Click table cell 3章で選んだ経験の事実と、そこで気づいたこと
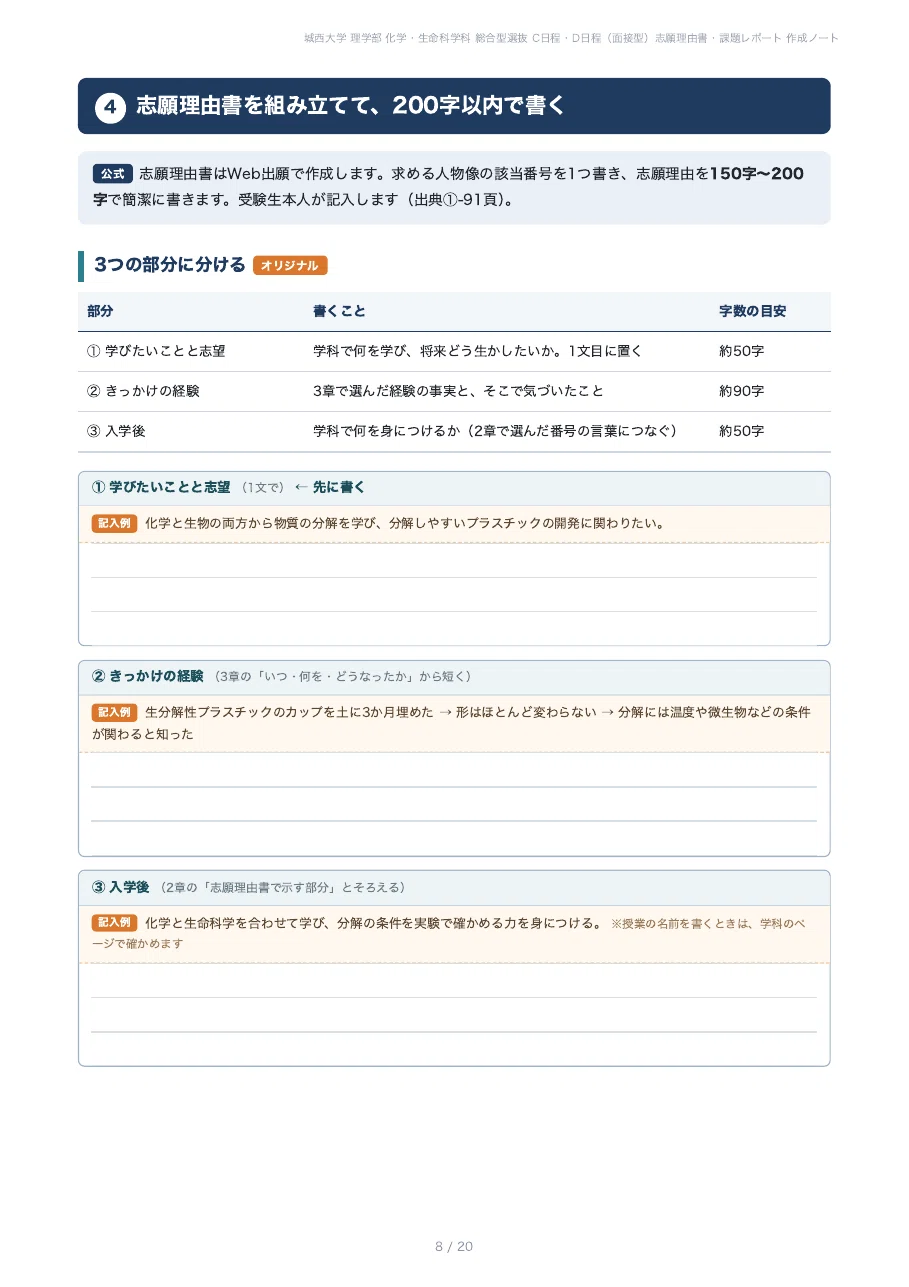 [458, 391]
